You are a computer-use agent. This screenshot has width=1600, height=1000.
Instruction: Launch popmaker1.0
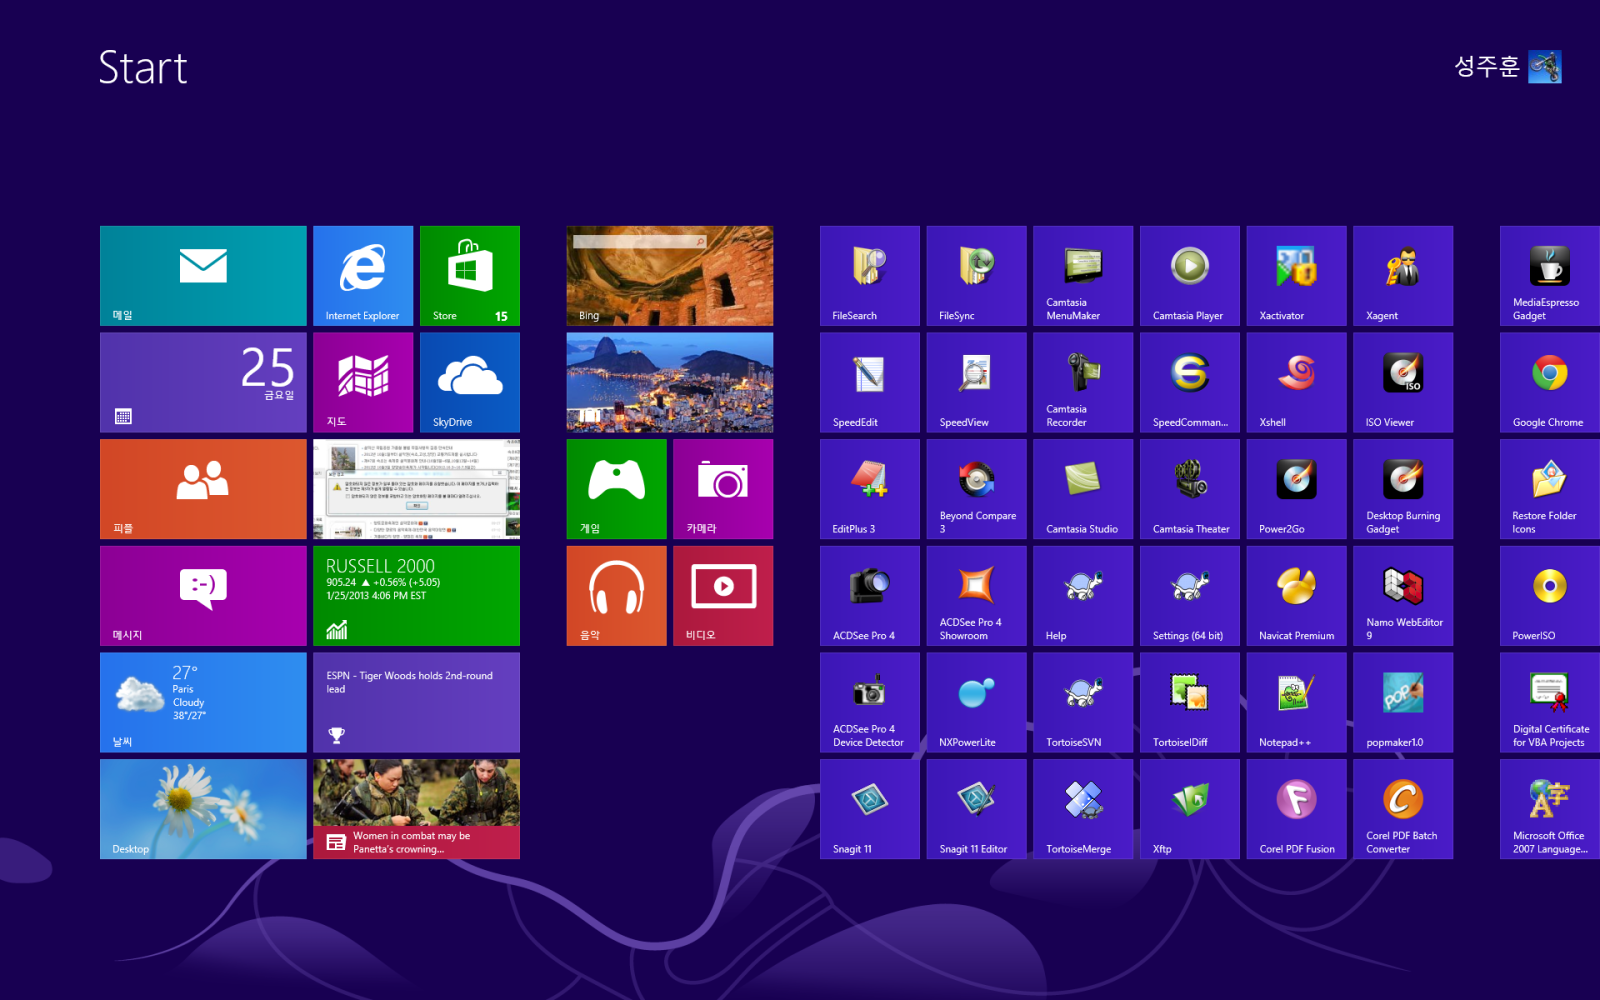(1403, 703)
